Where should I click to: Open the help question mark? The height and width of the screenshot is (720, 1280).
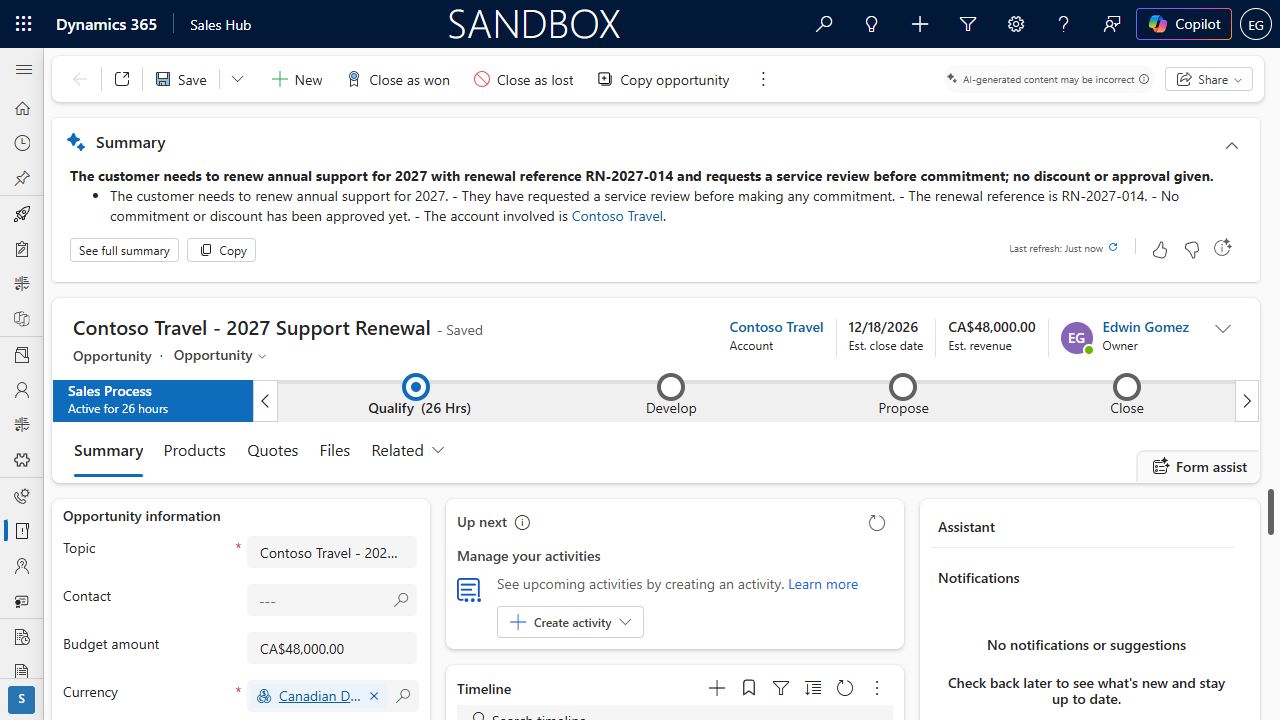1064,24
